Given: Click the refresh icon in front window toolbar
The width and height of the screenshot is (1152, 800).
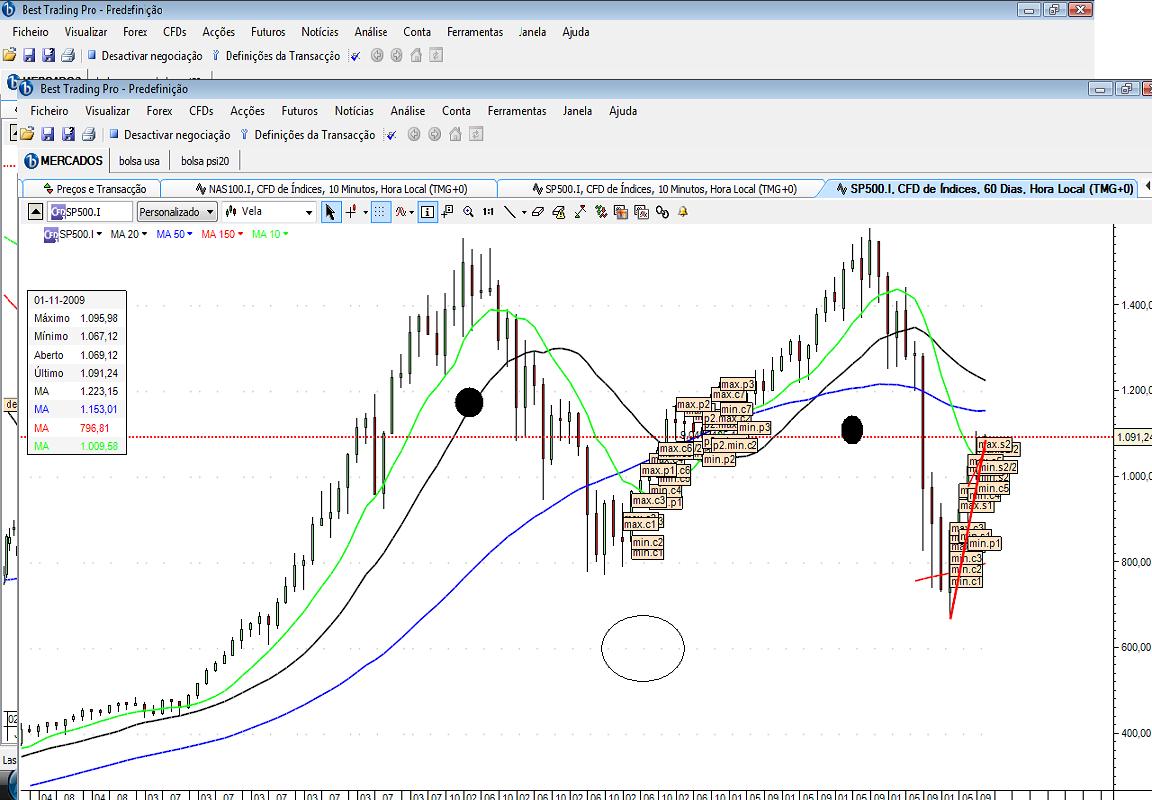Looking at the screenshot, I should click(476, 134).
